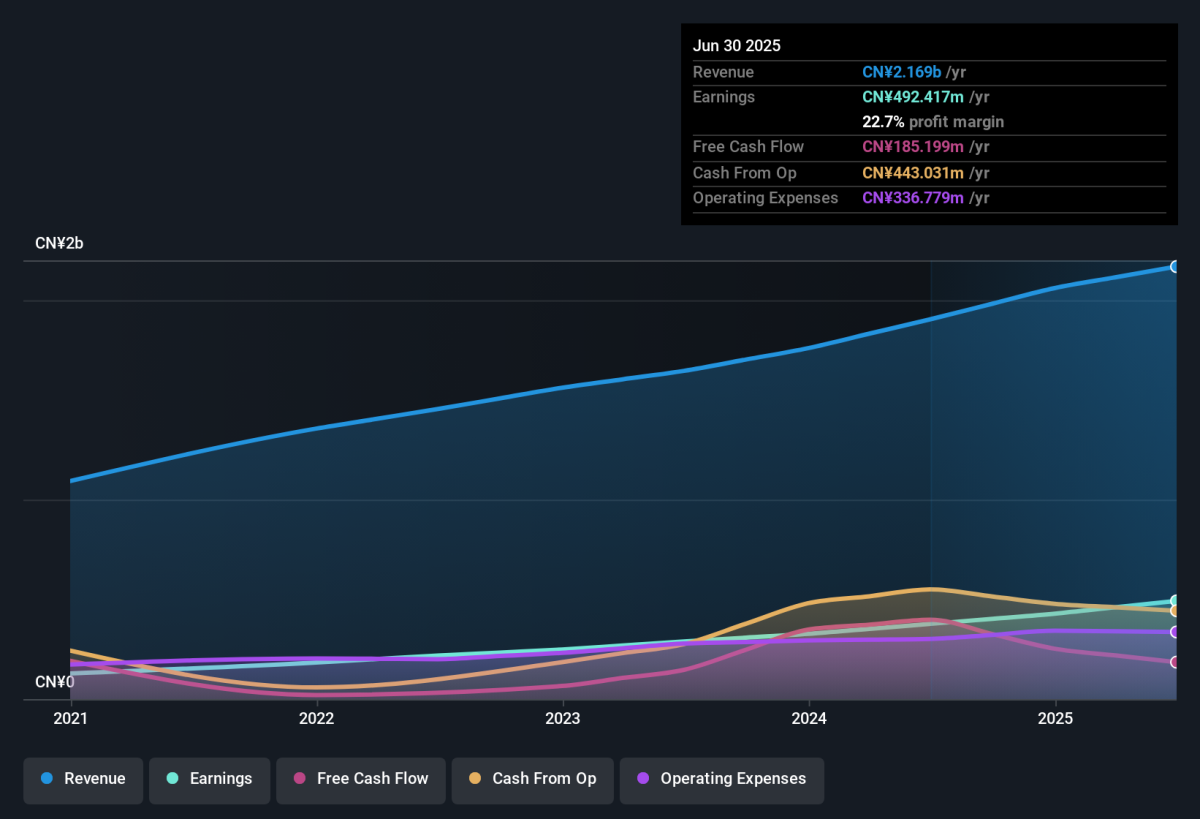Select the orange Cash From Op end marker
The image size is (1200, 819).
[1176, 611]
